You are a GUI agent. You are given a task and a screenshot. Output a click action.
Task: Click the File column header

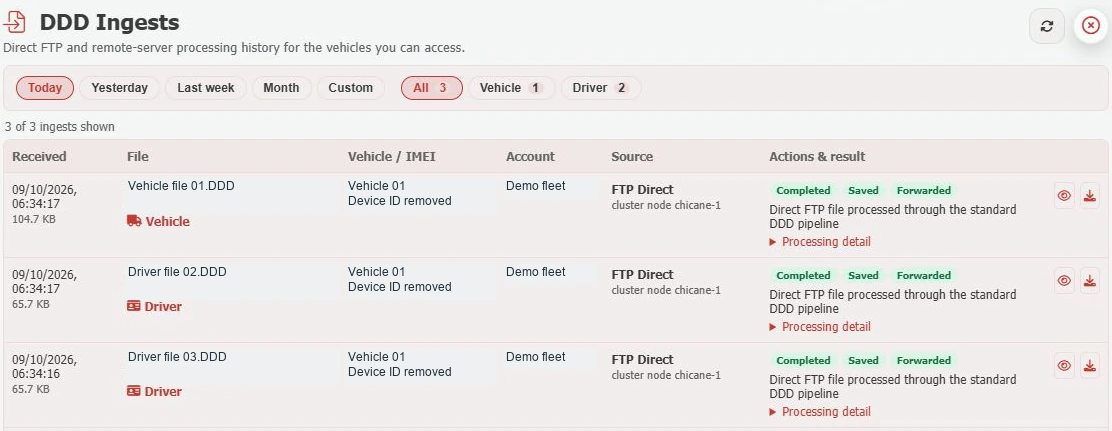138,157
